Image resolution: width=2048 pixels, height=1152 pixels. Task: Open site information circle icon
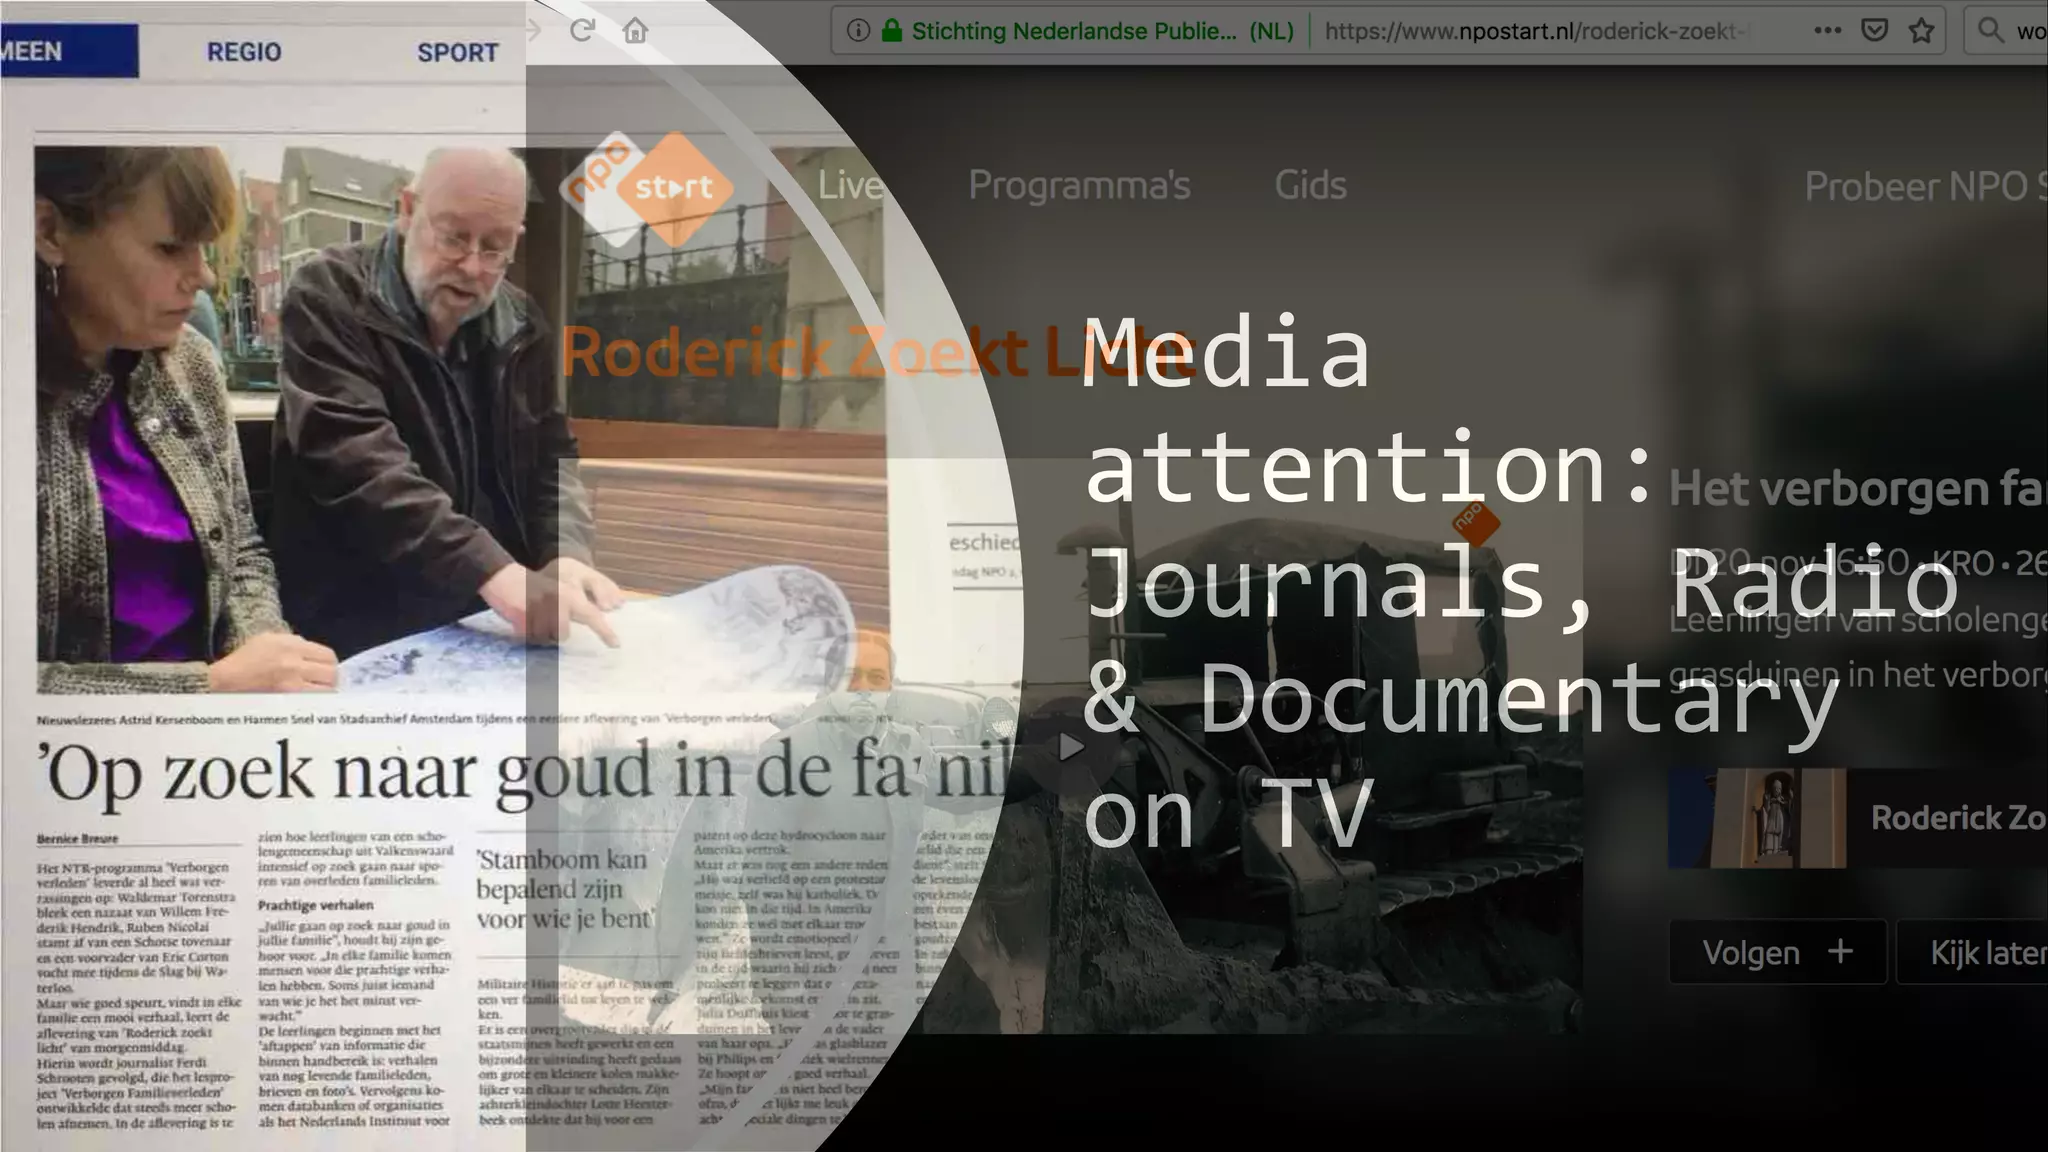[x=857, y=31]
